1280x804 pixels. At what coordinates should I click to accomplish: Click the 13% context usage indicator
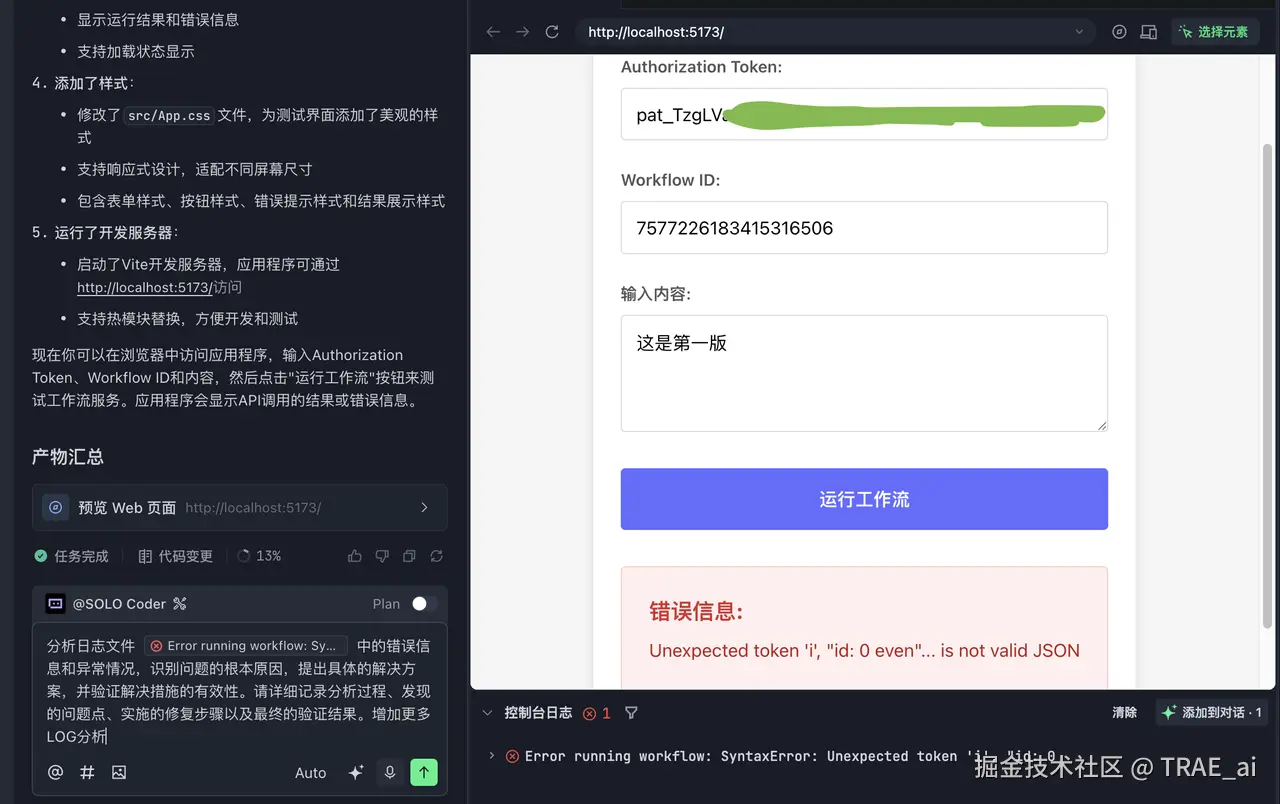[x=259, y=556]
